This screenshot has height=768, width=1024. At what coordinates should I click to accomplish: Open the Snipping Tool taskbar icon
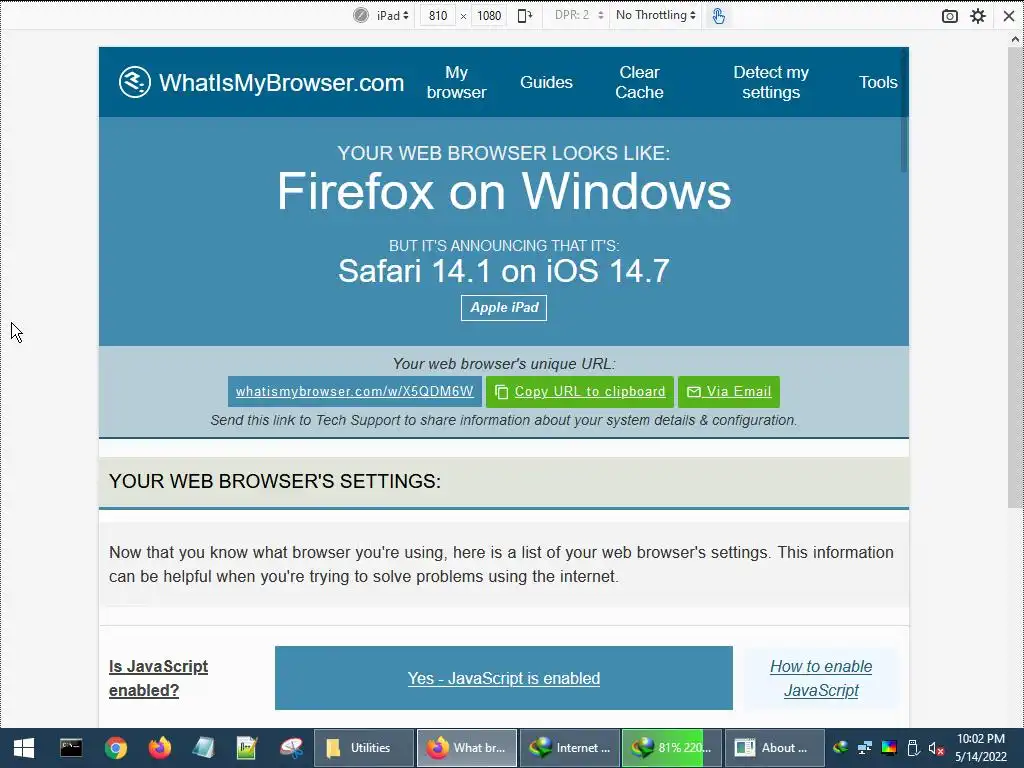point(291,748)
